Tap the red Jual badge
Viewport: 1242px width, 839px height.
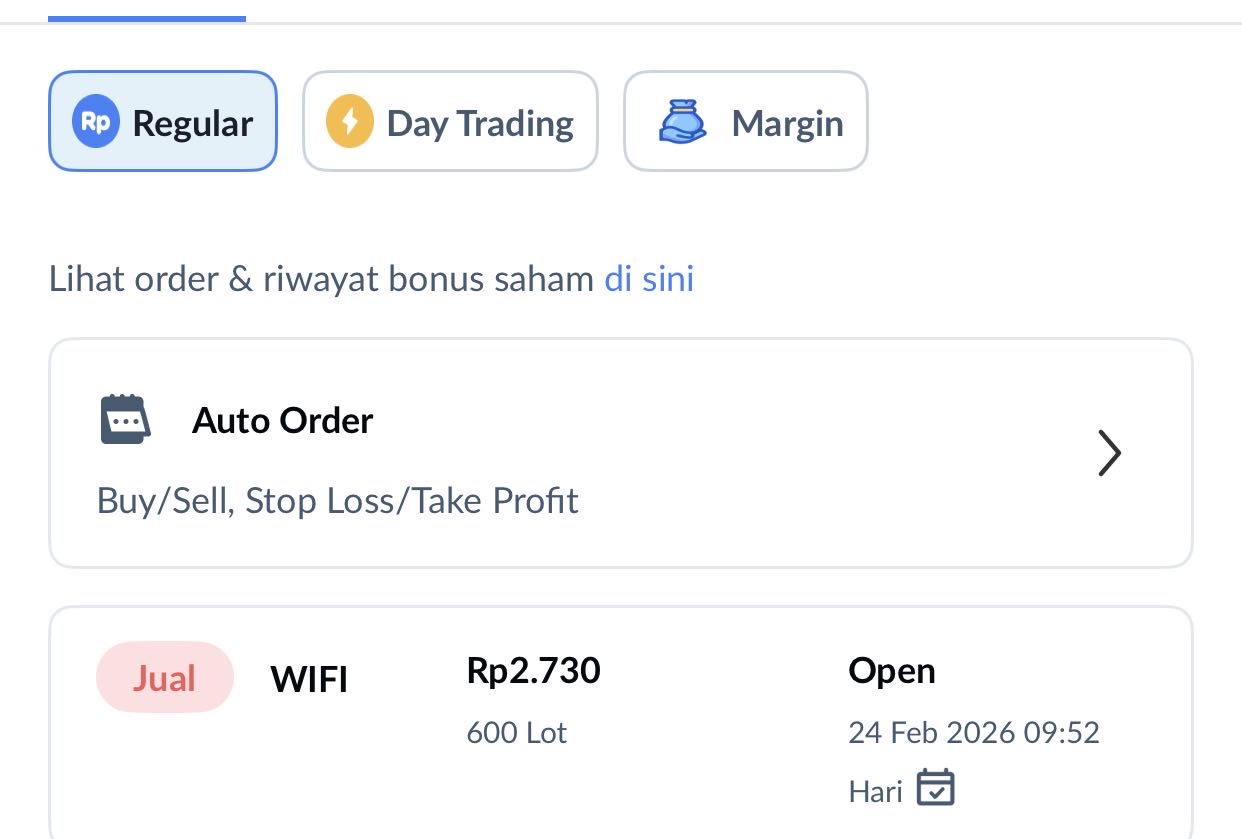(x=165, y=678)
